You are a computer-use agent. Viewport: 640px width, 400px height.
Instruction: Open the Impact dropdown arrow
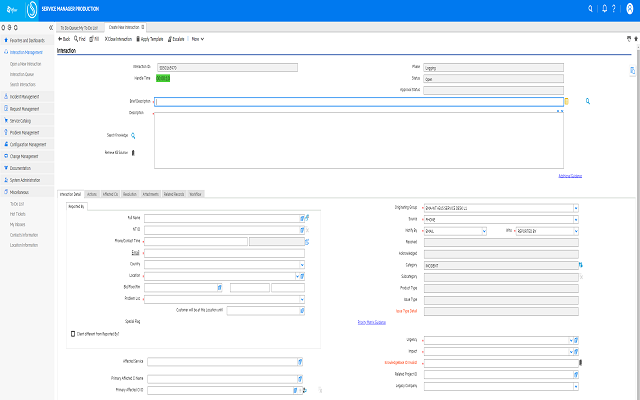(x=571, y=352)
